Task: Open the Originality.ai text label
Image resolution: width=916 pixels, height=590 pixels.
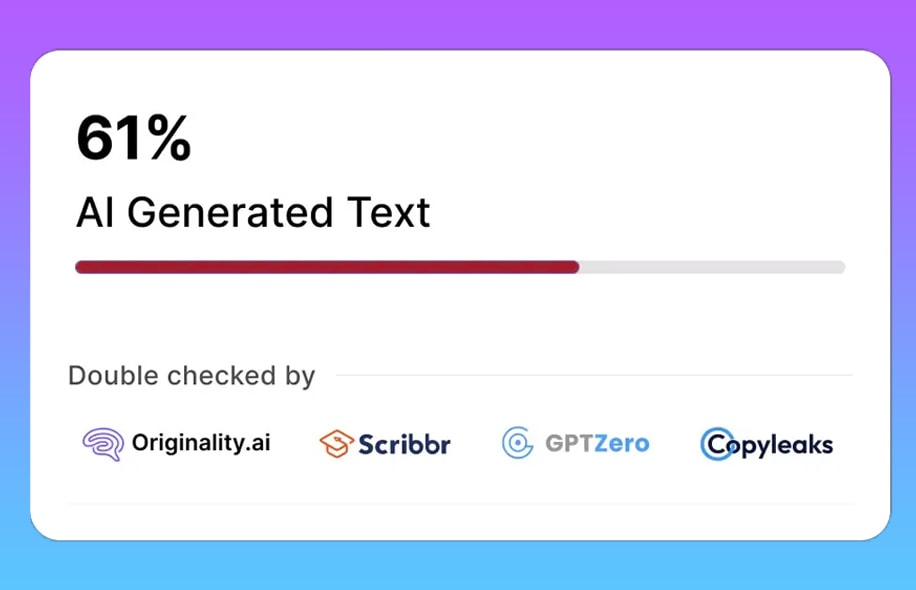Action: coord(201,443)
